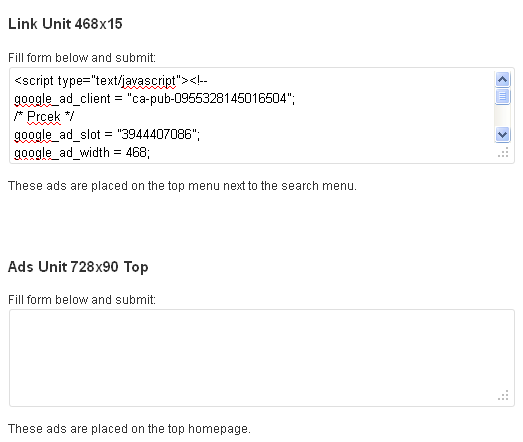This screenshot has width=523, height=442.
Task: Click first 'Fill form below and submit' label
Action: (x=82, y=58)
